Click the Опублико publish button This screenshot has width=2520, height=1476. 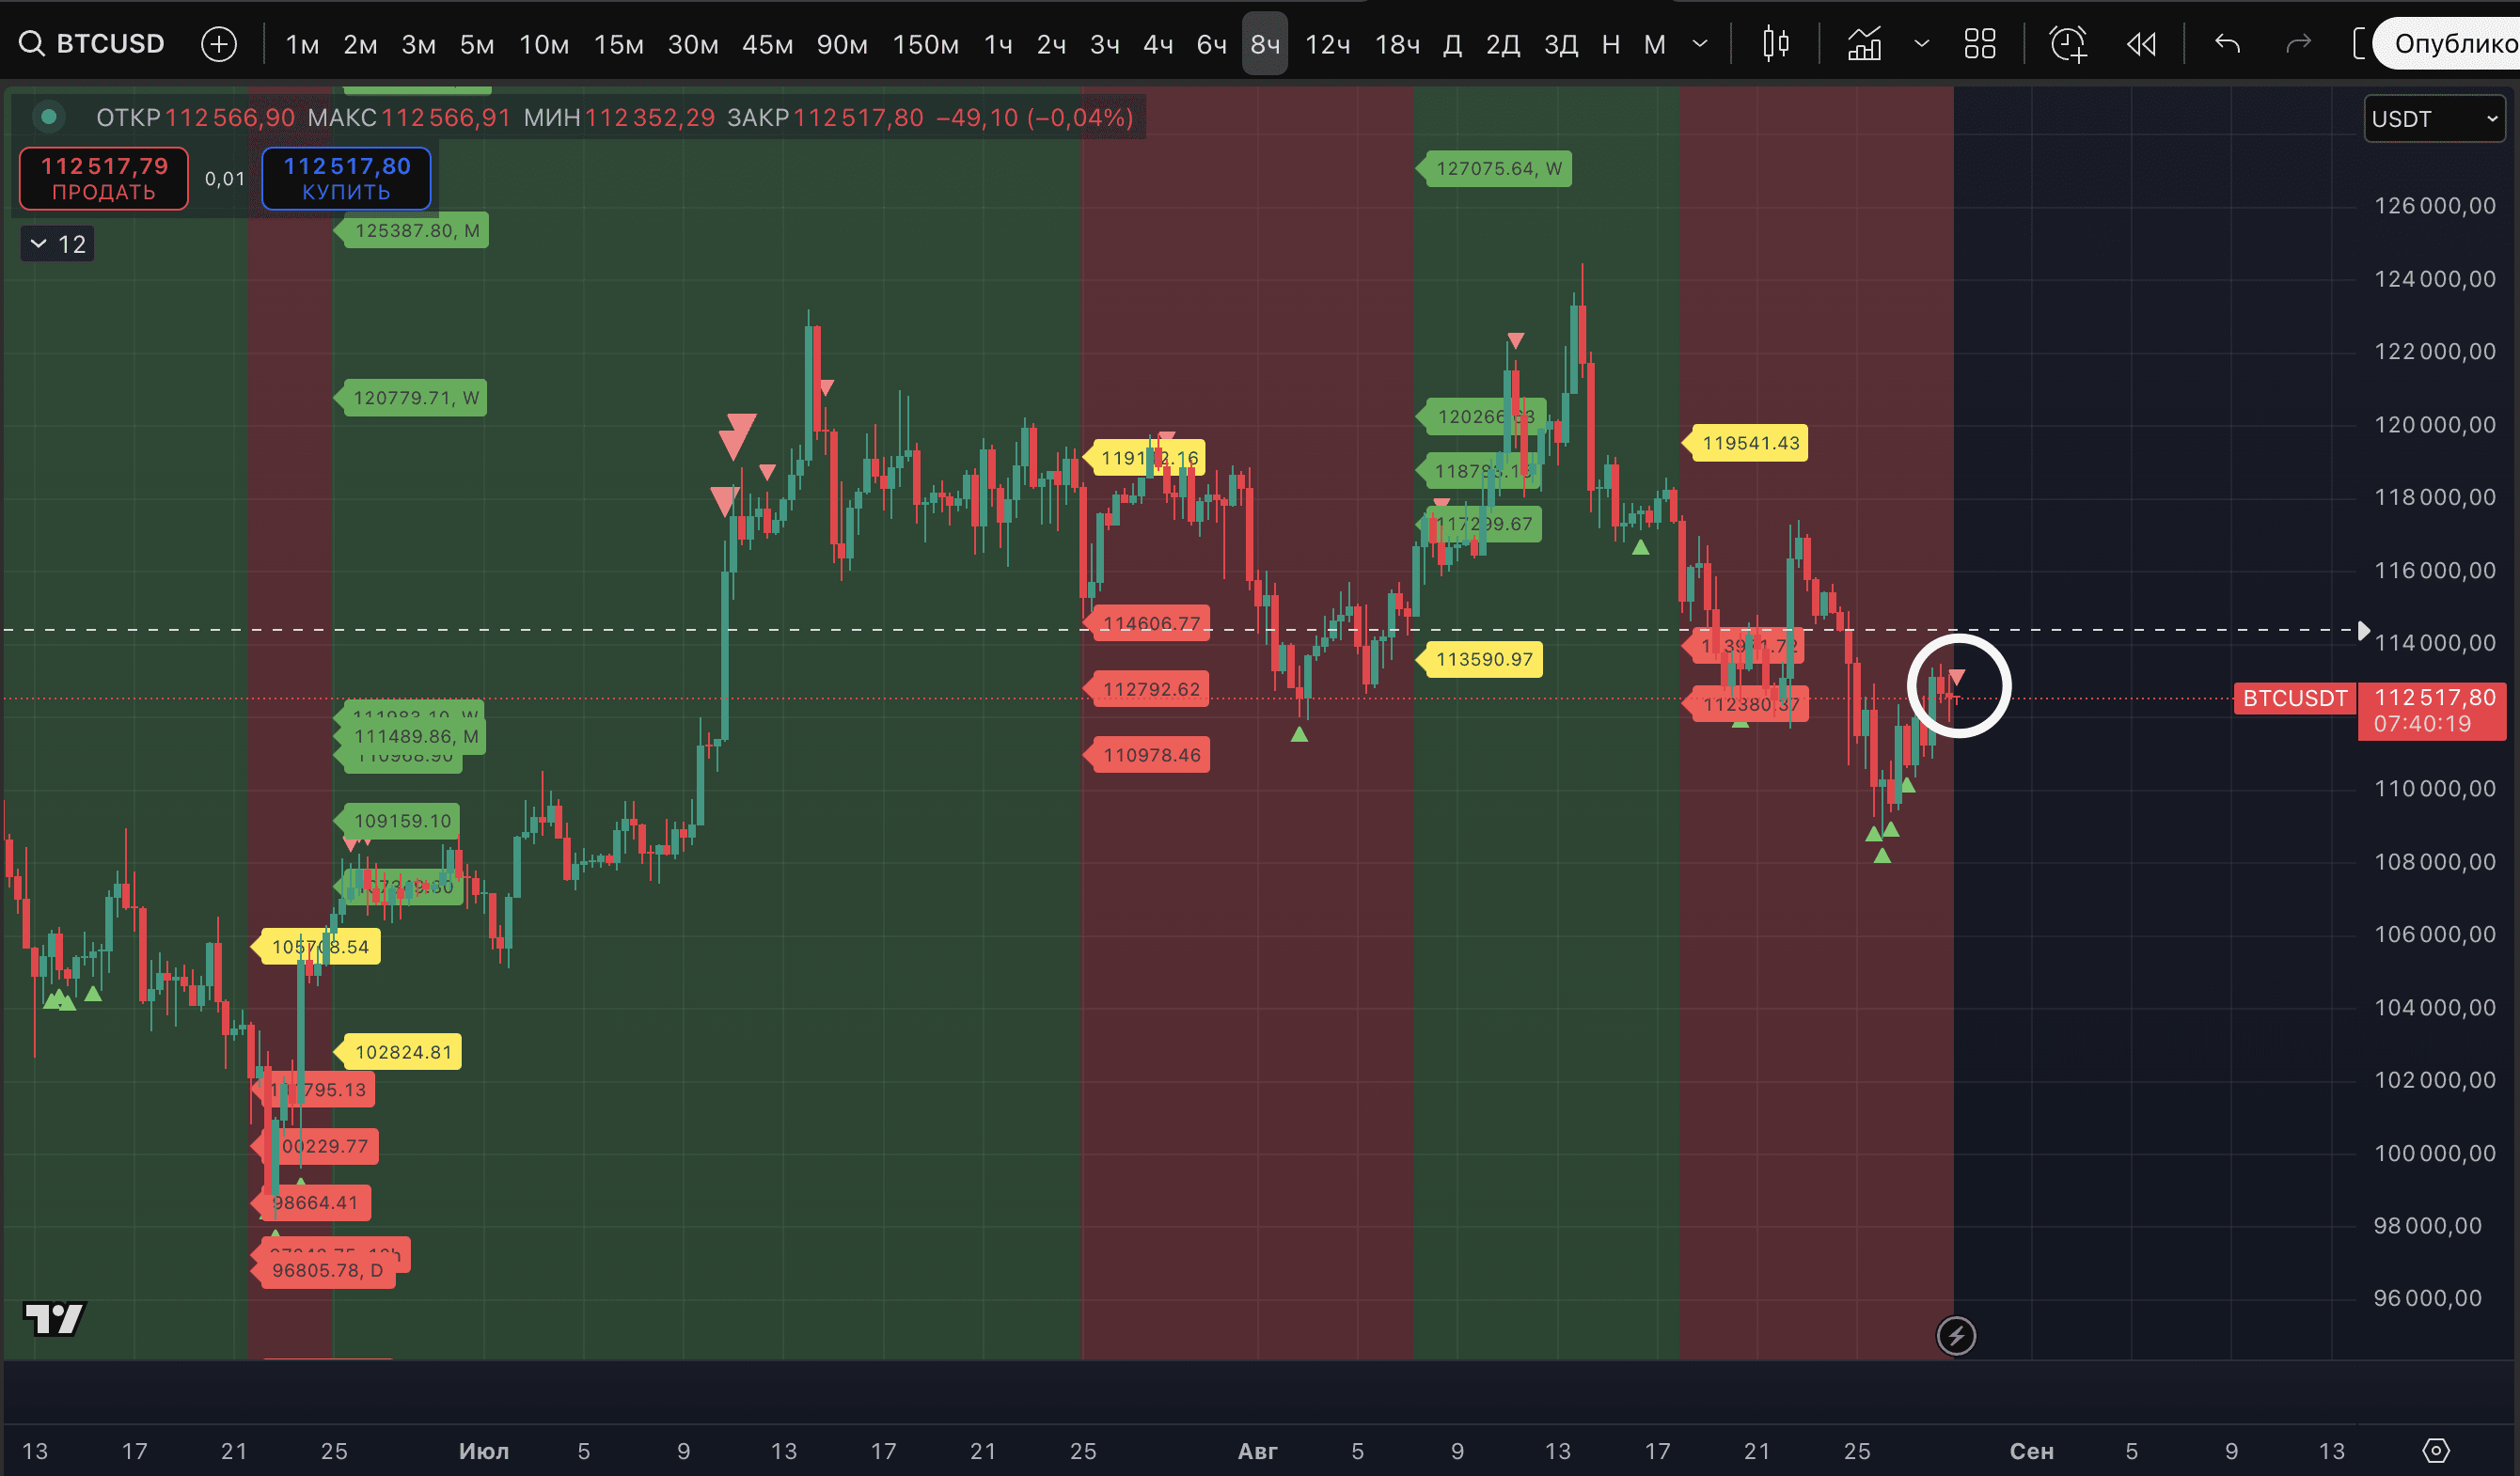click(x=2448, y=44)
